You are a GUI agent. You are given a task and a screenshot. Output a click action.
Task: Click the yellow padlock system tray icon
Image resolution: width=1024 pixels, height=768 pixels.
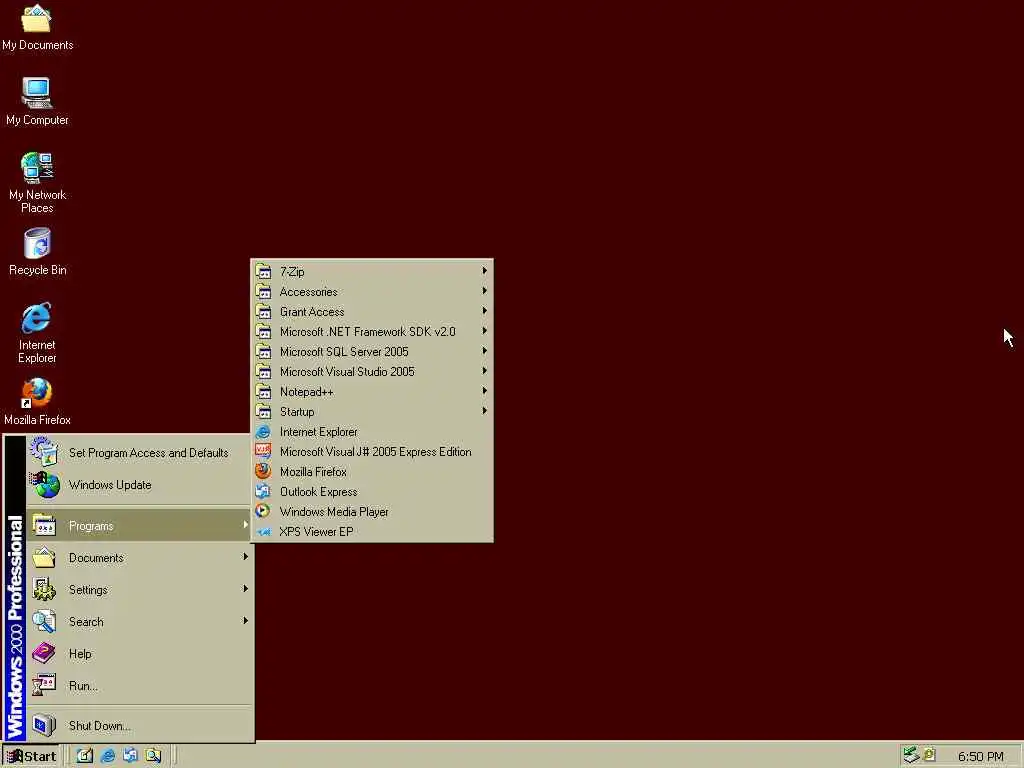pos(929,754)
